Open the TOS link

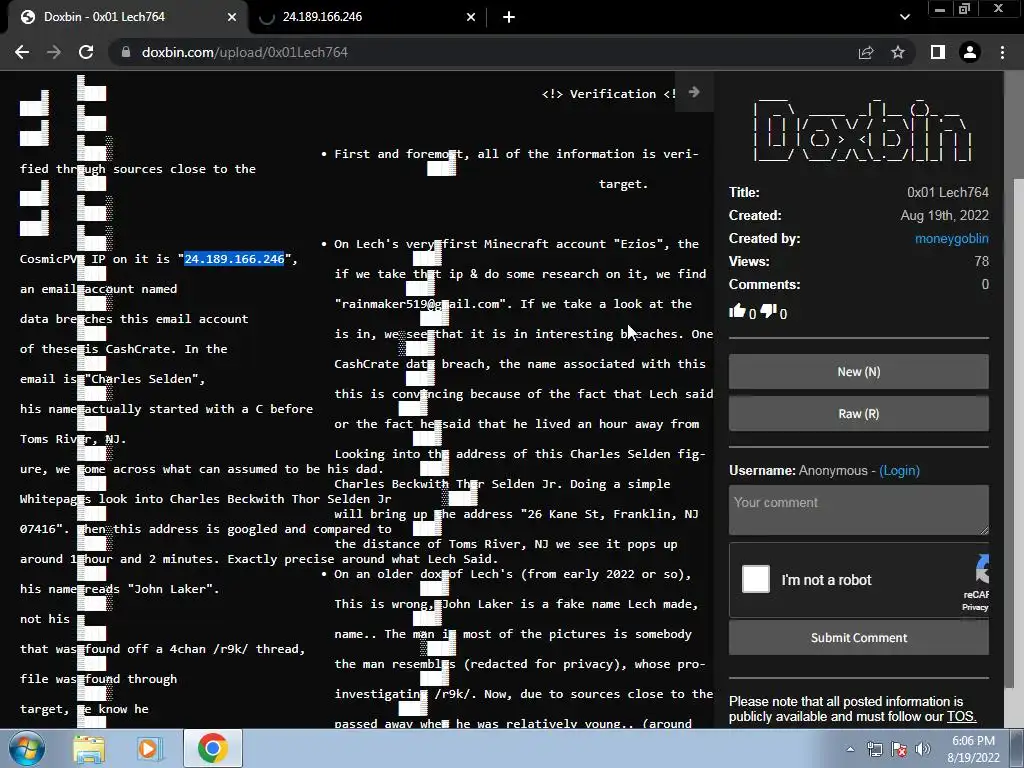pyautogui.click(x=961, y=716)
